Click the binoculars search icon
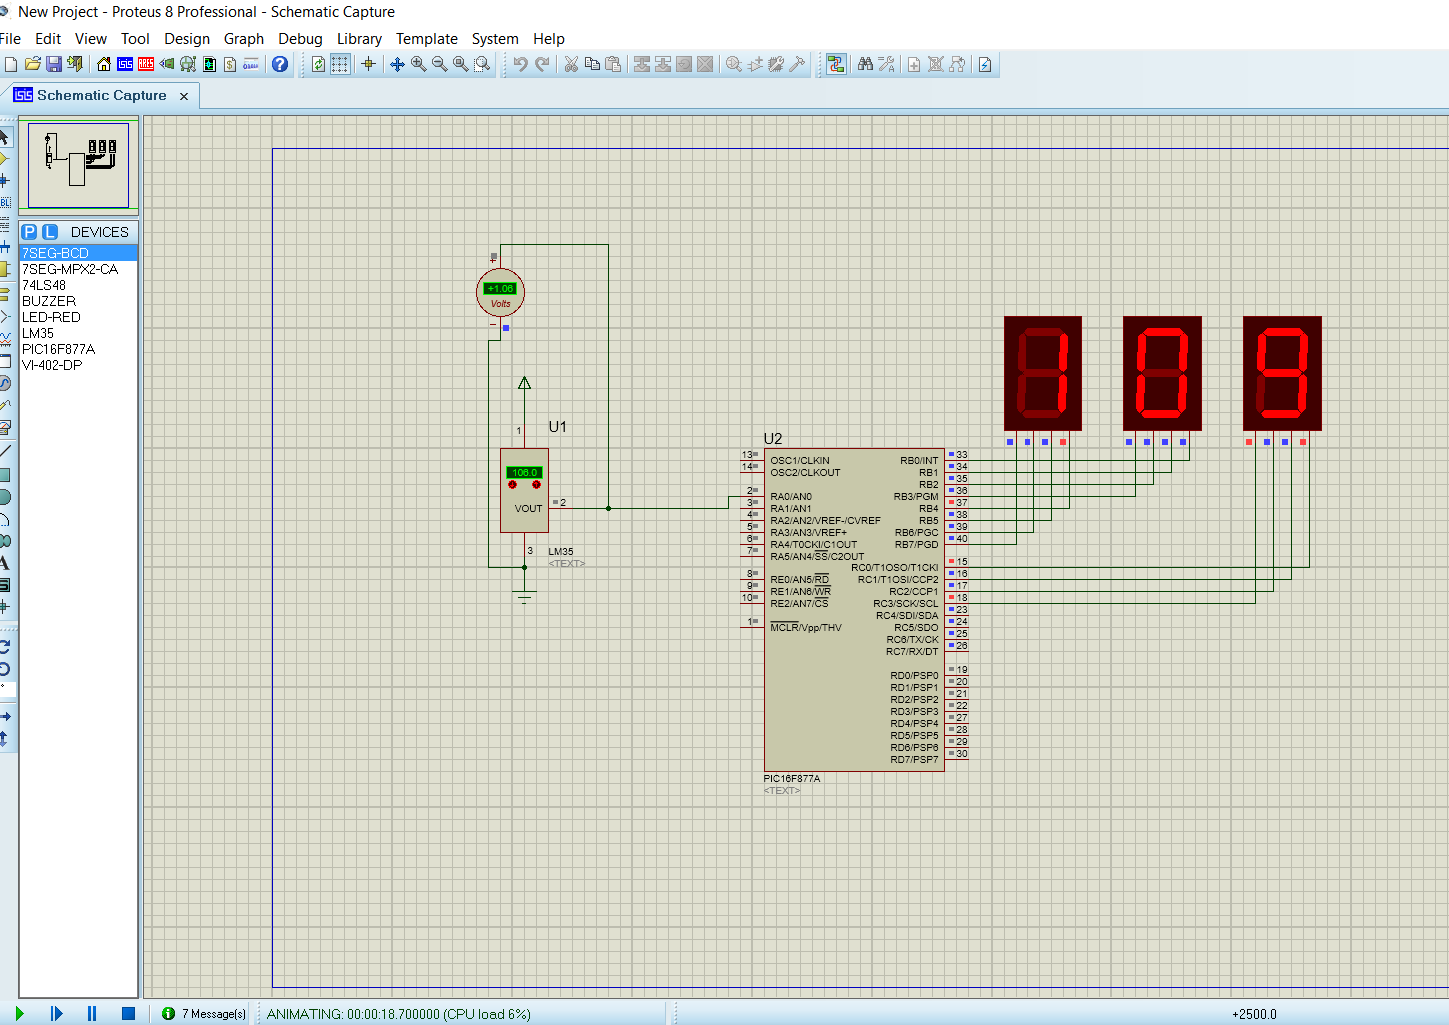The image size is (1449, 1025). tap(865, 64)
